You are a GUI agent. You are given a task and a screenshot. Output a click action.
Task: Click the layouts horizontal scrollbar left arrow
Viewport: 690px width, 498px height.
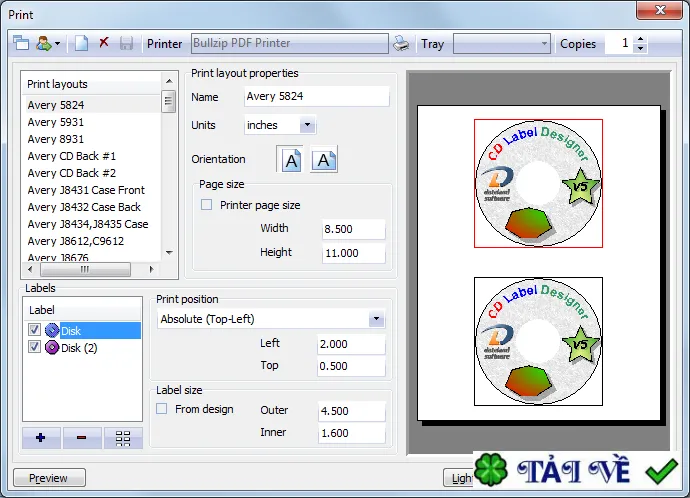click(x=30, y=269)
